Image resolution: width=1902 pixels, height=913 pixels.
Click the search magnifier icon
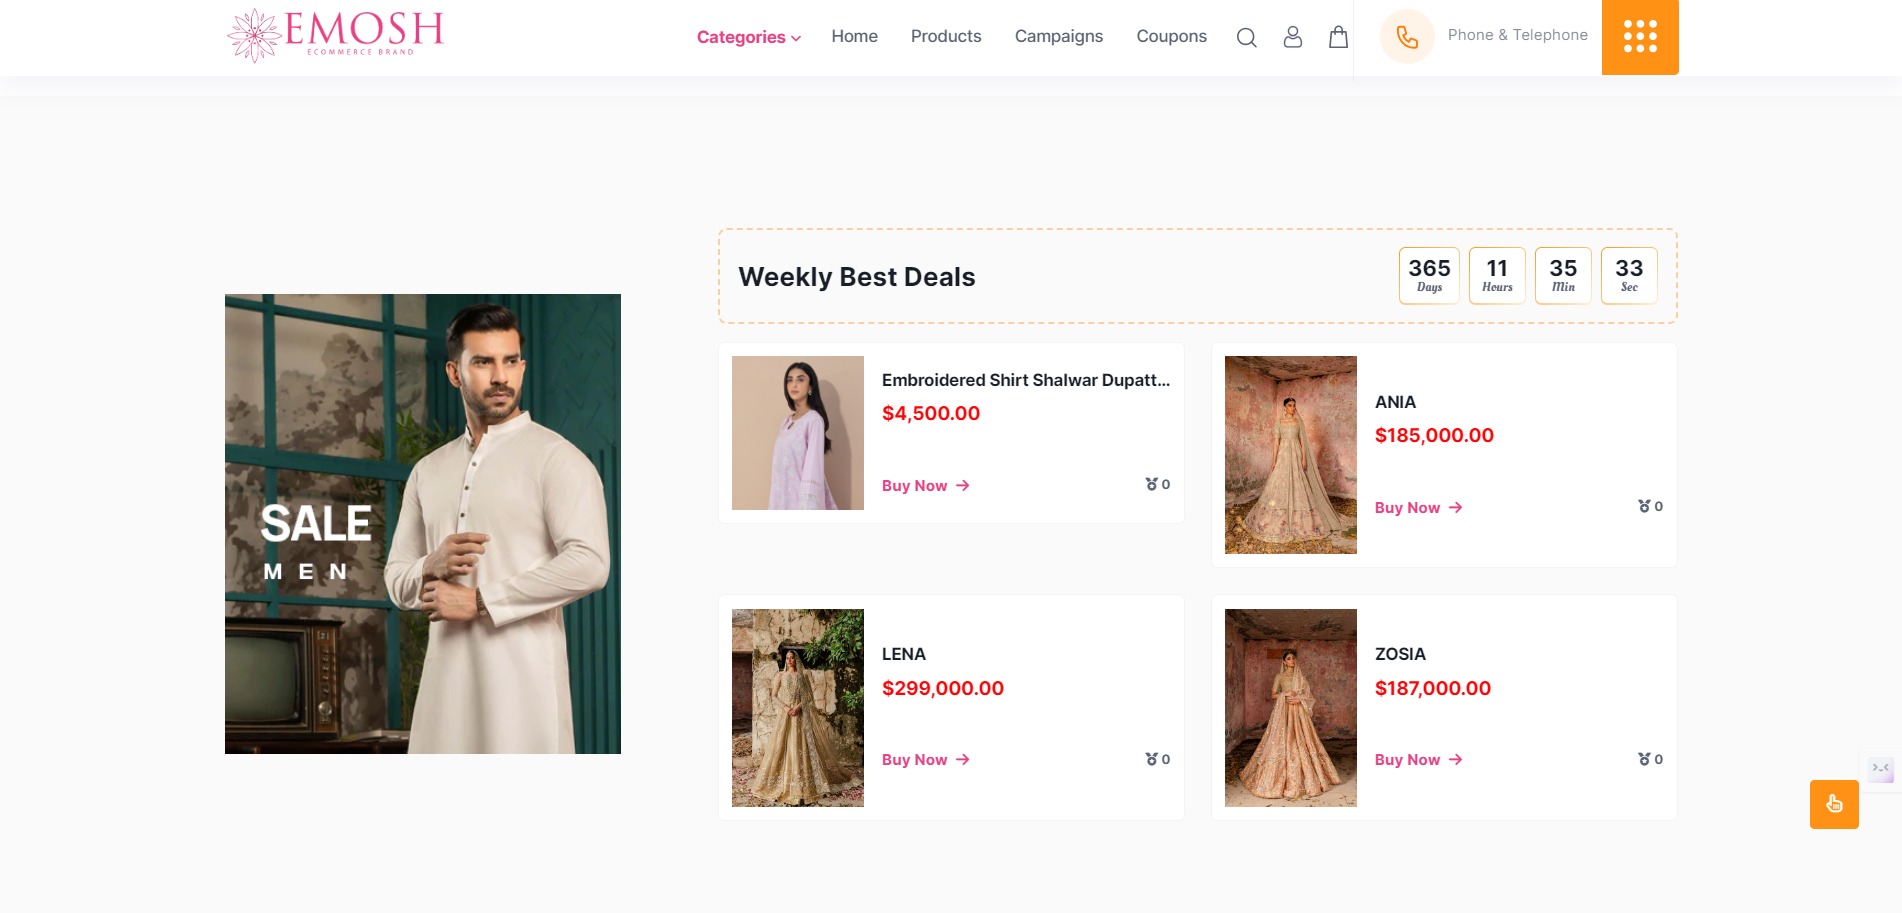click(1246, 38)
